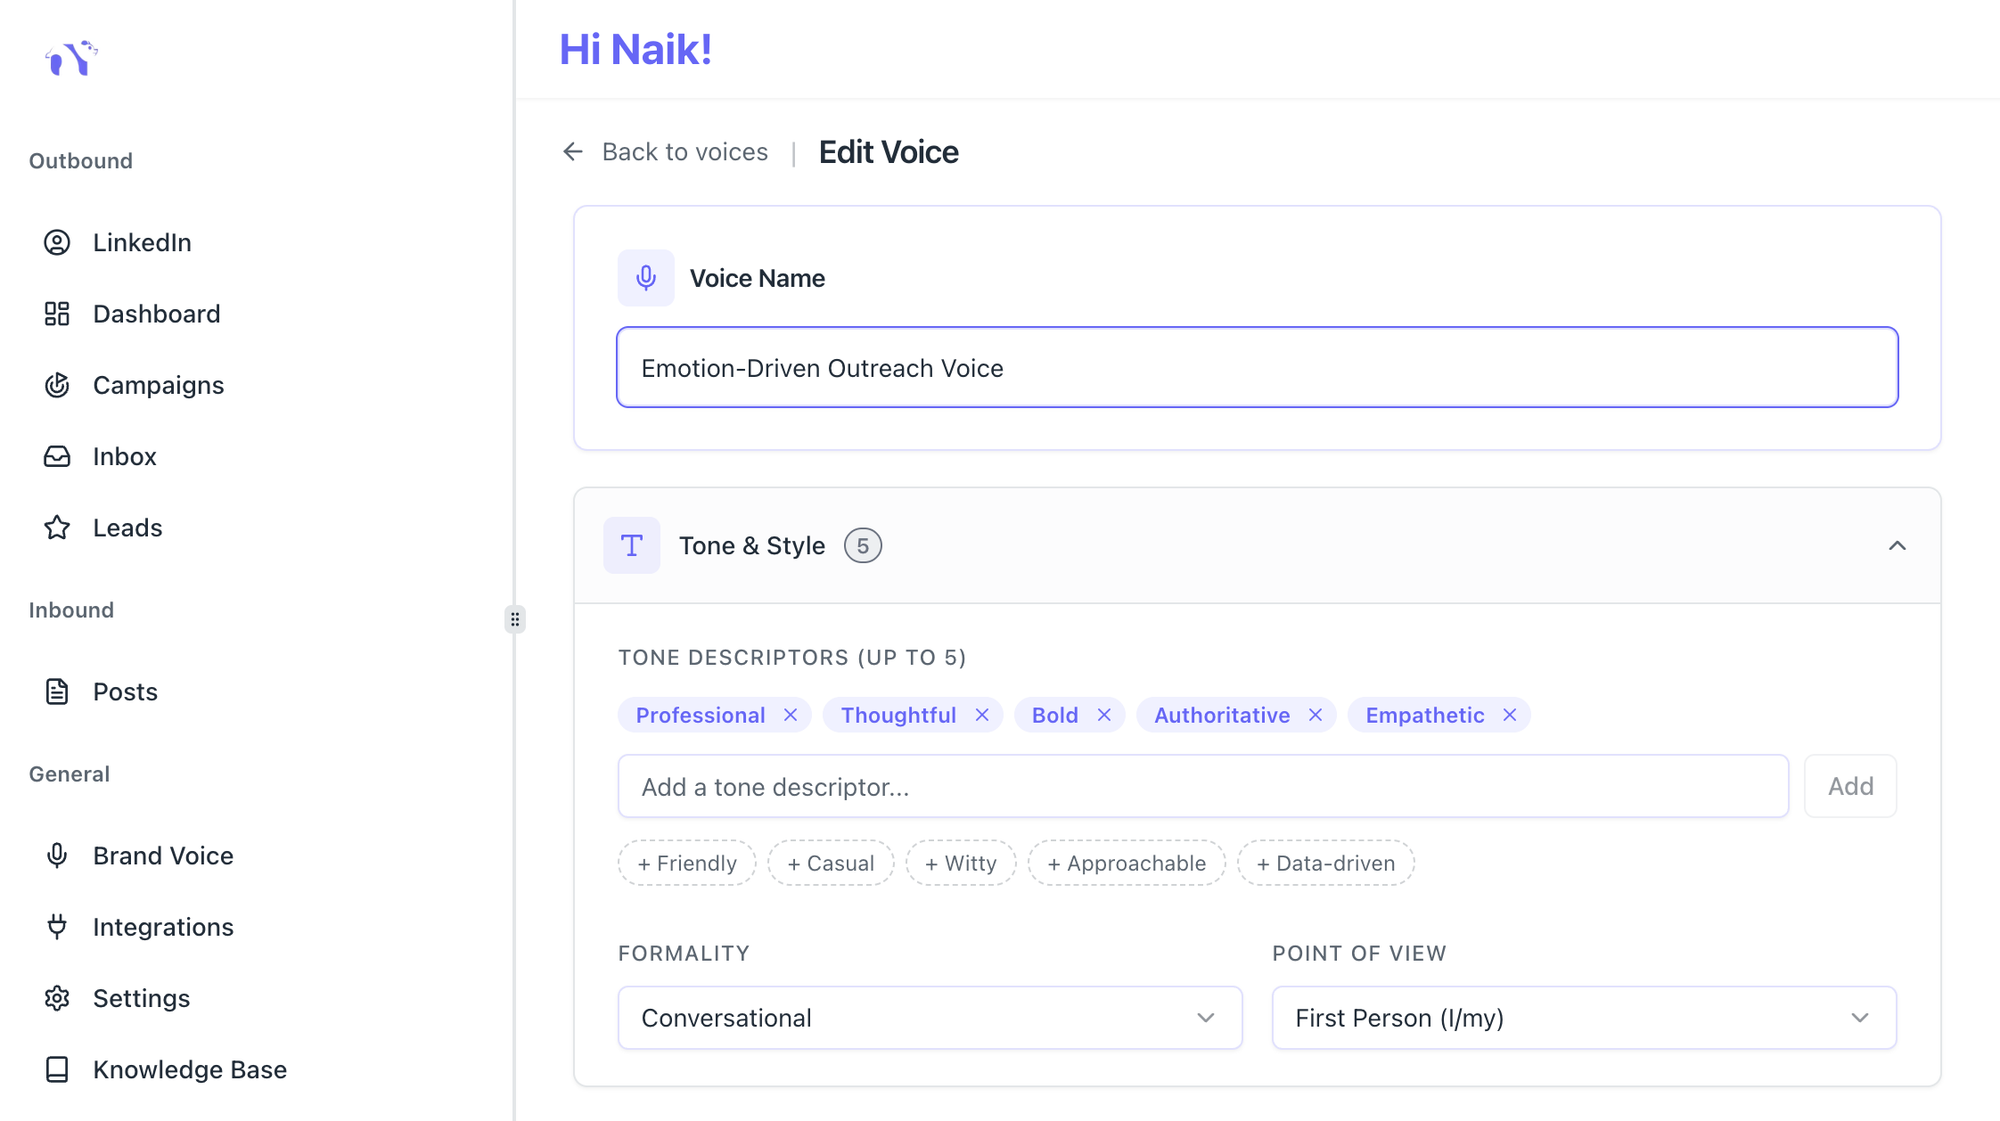Image resolution: width=2000 pixels, height=1121 pixels.
Task: Add the Data-driven suggested tone
Action: coord(1325,863)
